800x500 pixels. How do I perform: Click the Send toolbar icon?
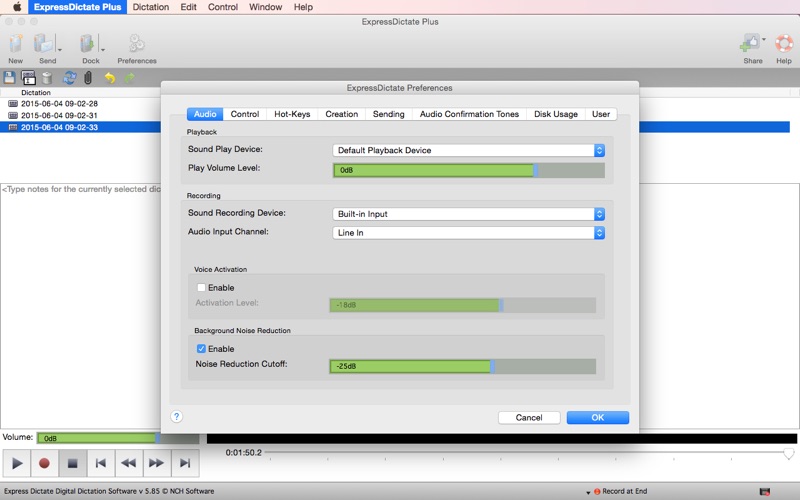45,44
